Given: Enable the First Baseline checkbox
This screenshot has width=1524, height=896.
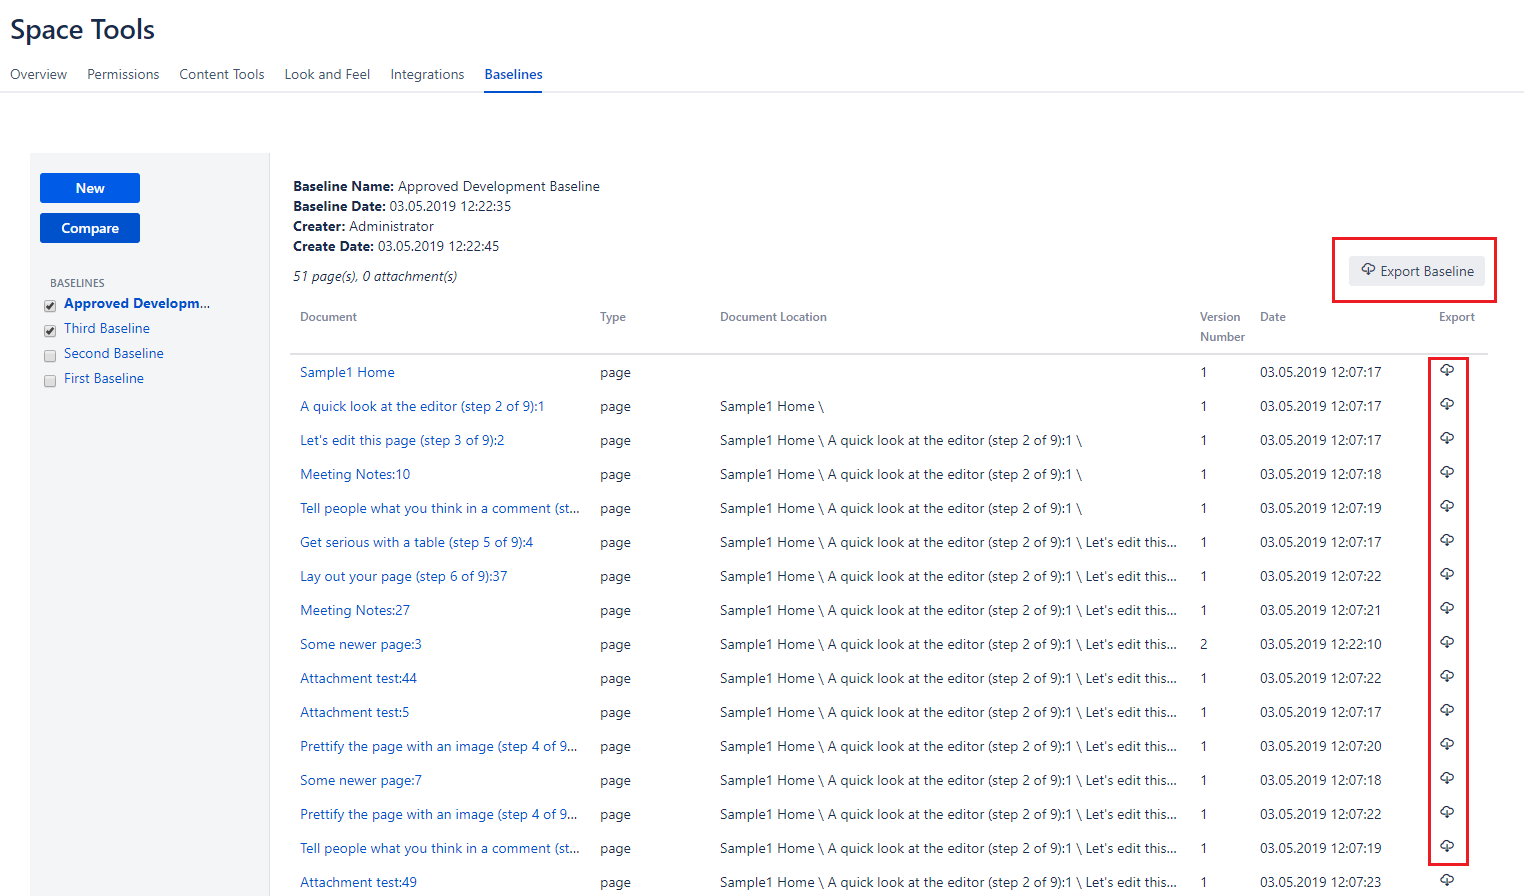Looking at the screenshot, I should (x=50, y=381).
